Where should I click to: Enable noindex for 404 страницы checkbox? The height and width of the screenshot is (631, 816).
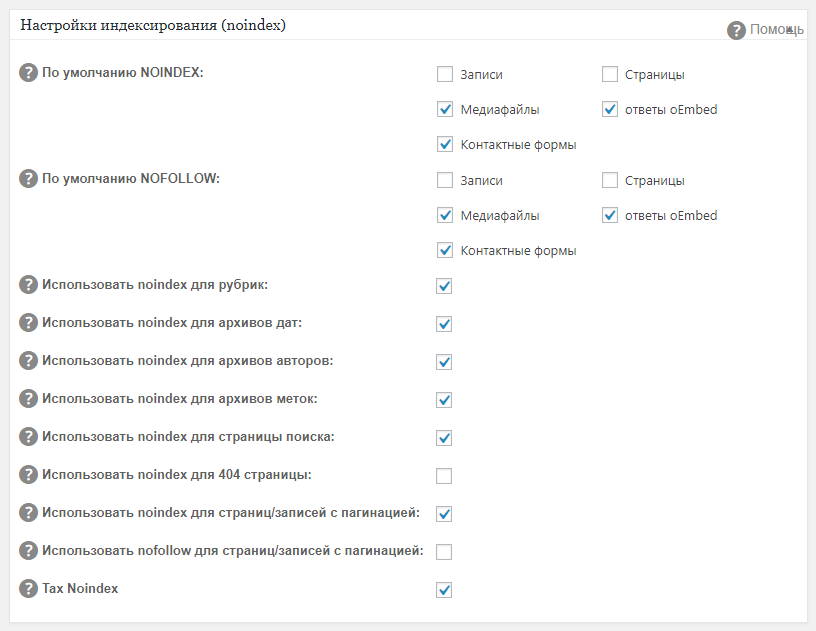tap(444, 476)
